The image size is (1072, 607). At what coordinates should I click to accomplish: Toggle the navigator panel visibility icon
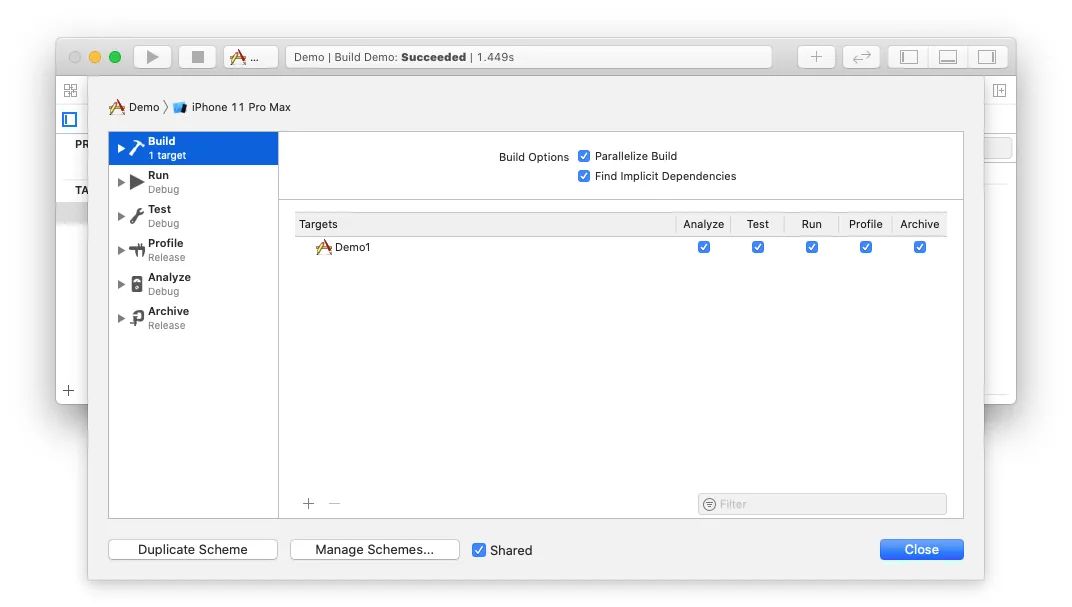[x=909, y=57]
